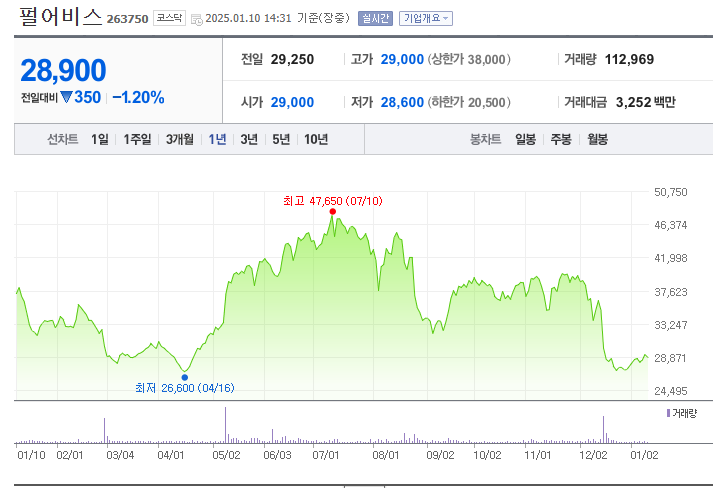Click the stock code 263750
This screenshot has height=488, width=713.
point(127,19)
